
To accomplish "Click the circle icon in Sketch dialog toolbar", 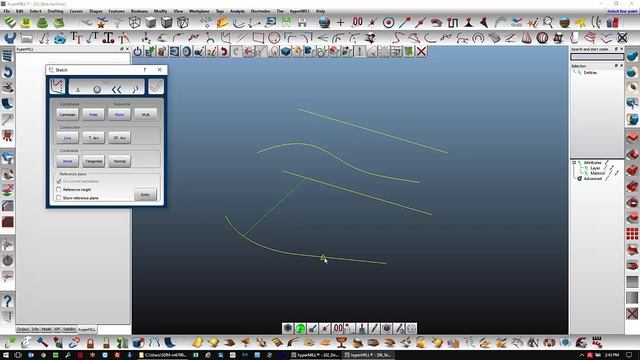I will pos(97,89).
